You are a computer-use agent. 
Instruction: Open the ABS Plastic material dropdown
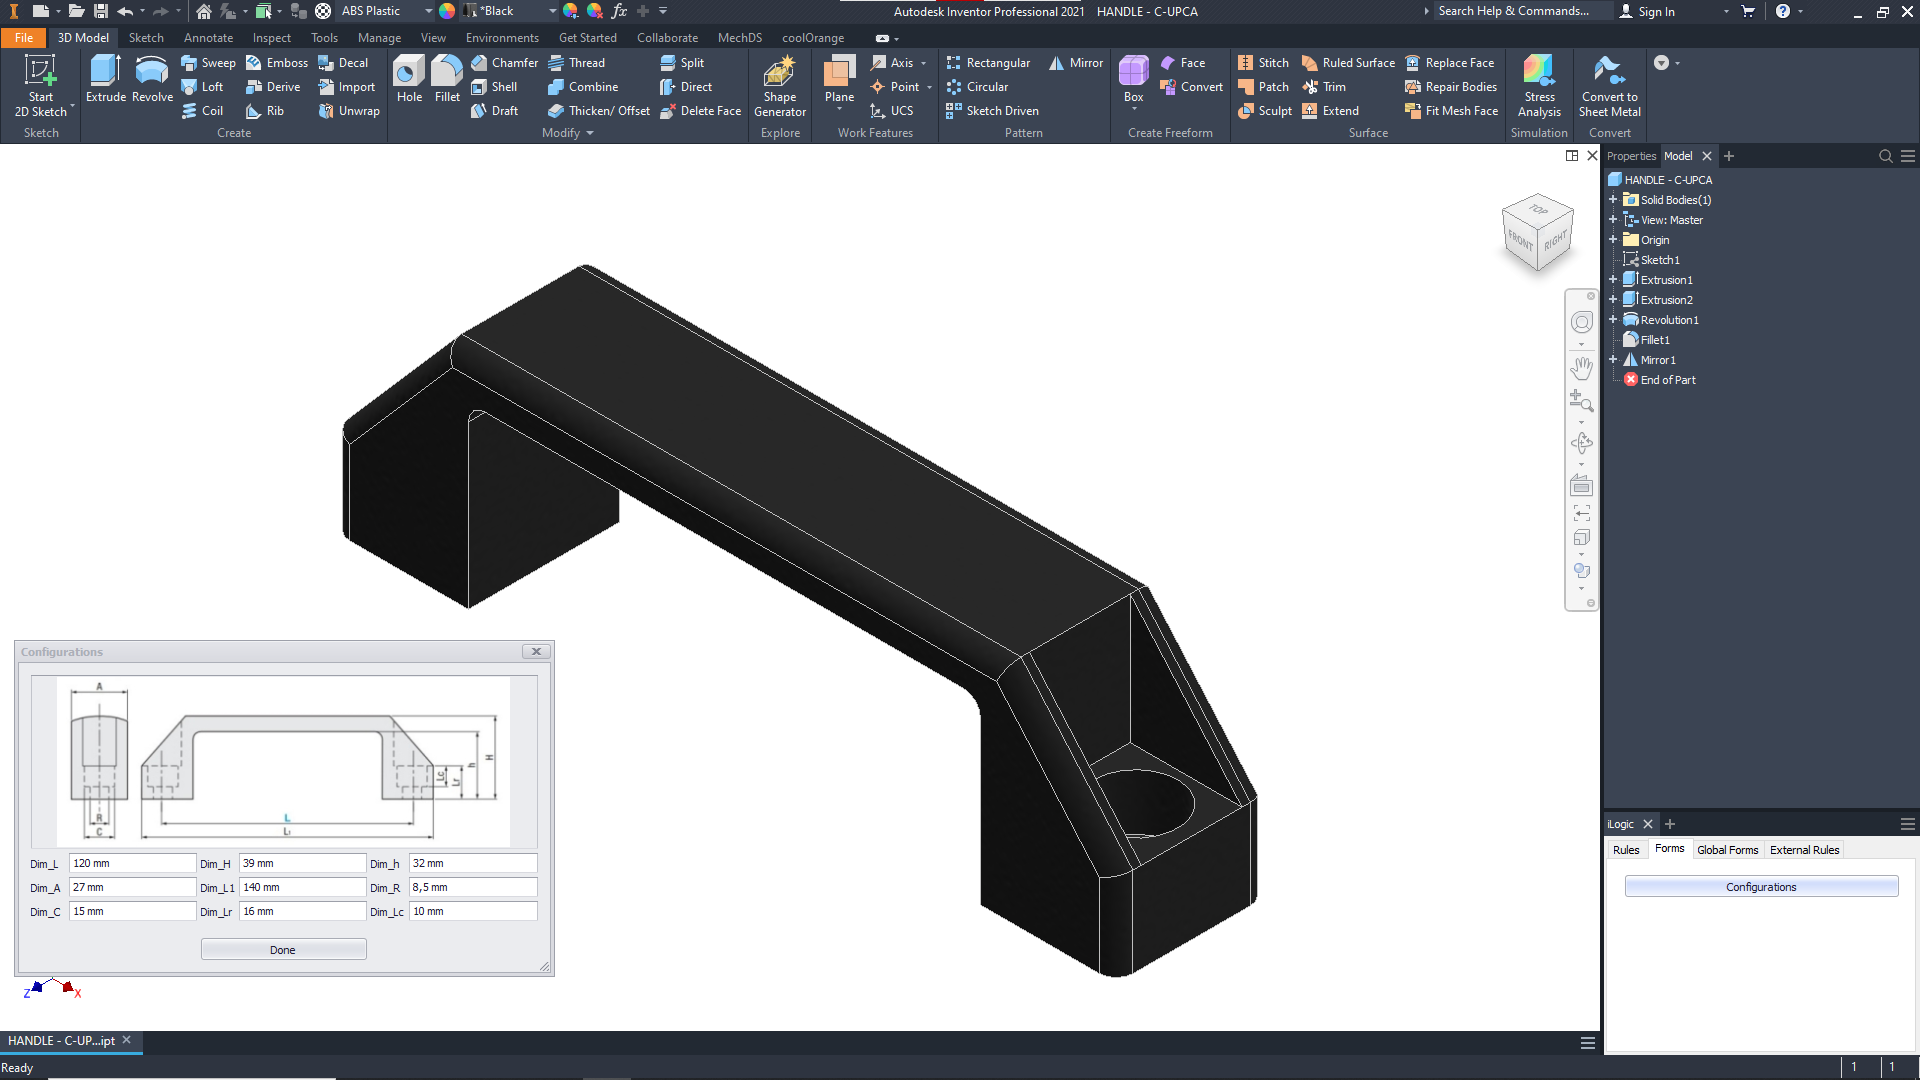click(x=428, y=11)
